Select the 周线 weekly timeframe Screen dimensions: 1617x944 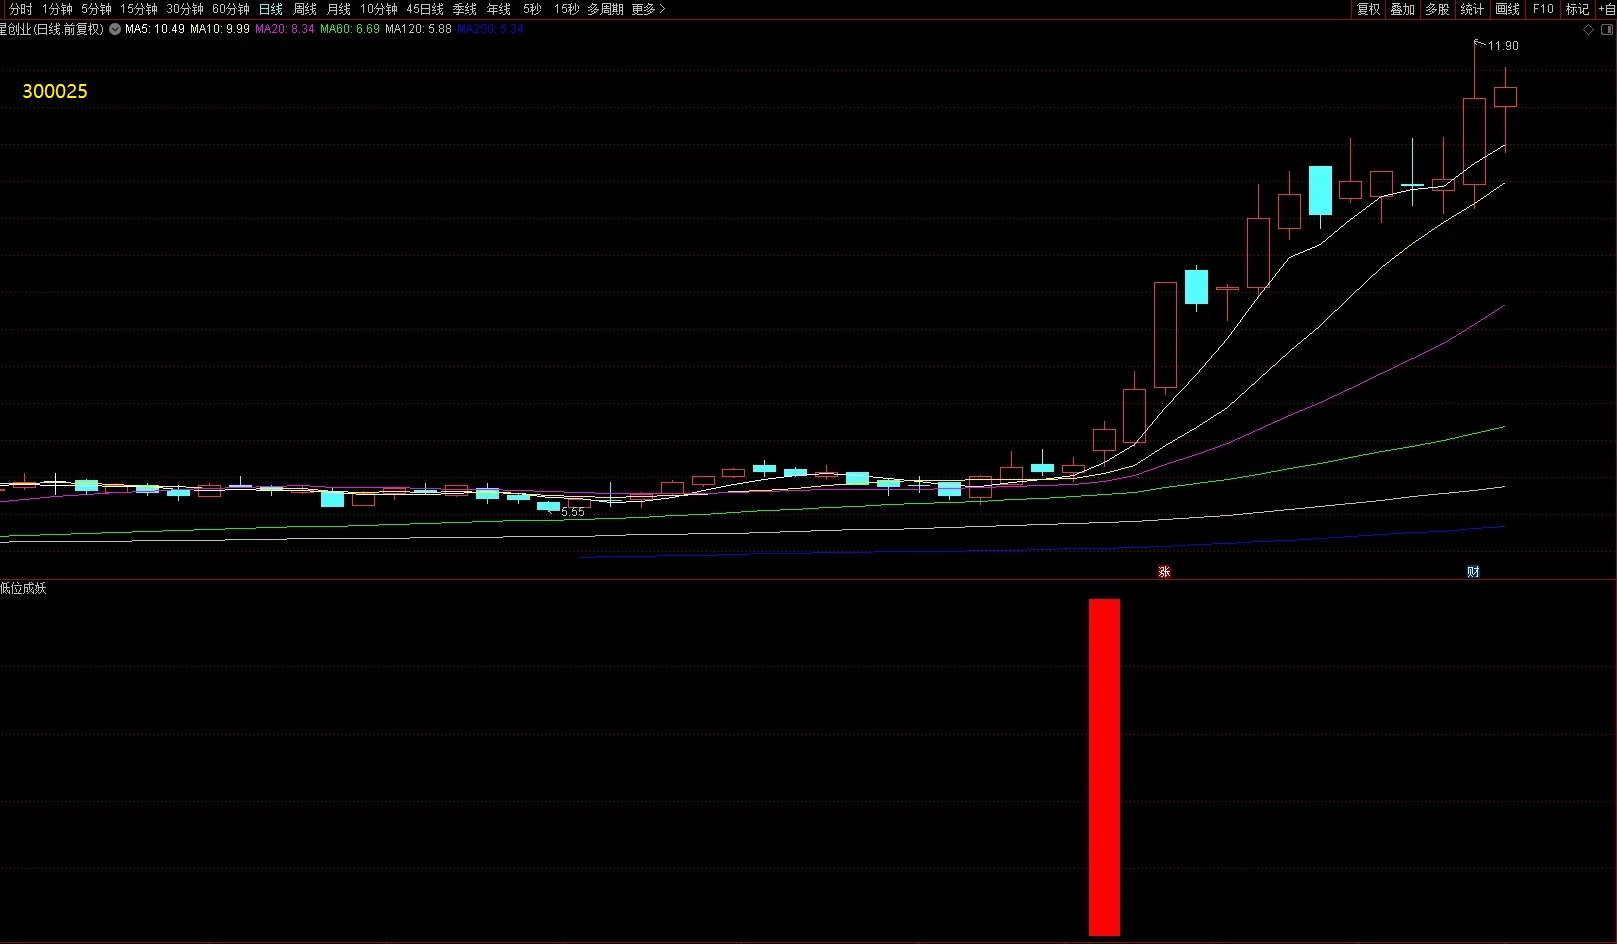pyautogui.click(x=305, y=9)
